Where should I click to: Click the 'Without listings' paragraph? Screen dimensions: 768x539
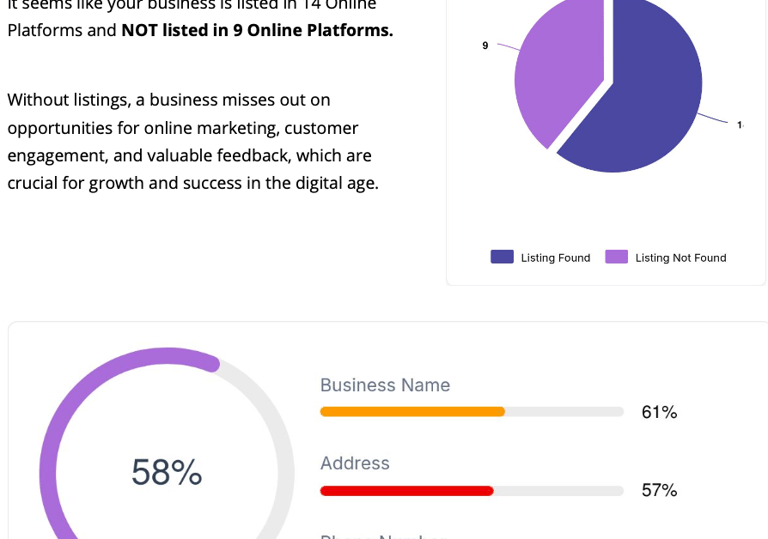(x=193, y=141)
